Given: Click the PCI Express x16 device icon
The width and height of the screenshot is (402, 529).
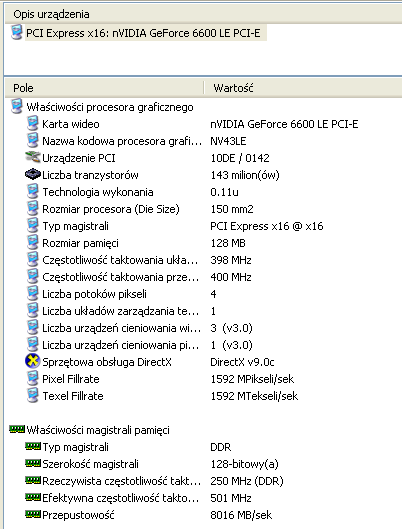Looking at the screenshot, I should click(16, 32).
